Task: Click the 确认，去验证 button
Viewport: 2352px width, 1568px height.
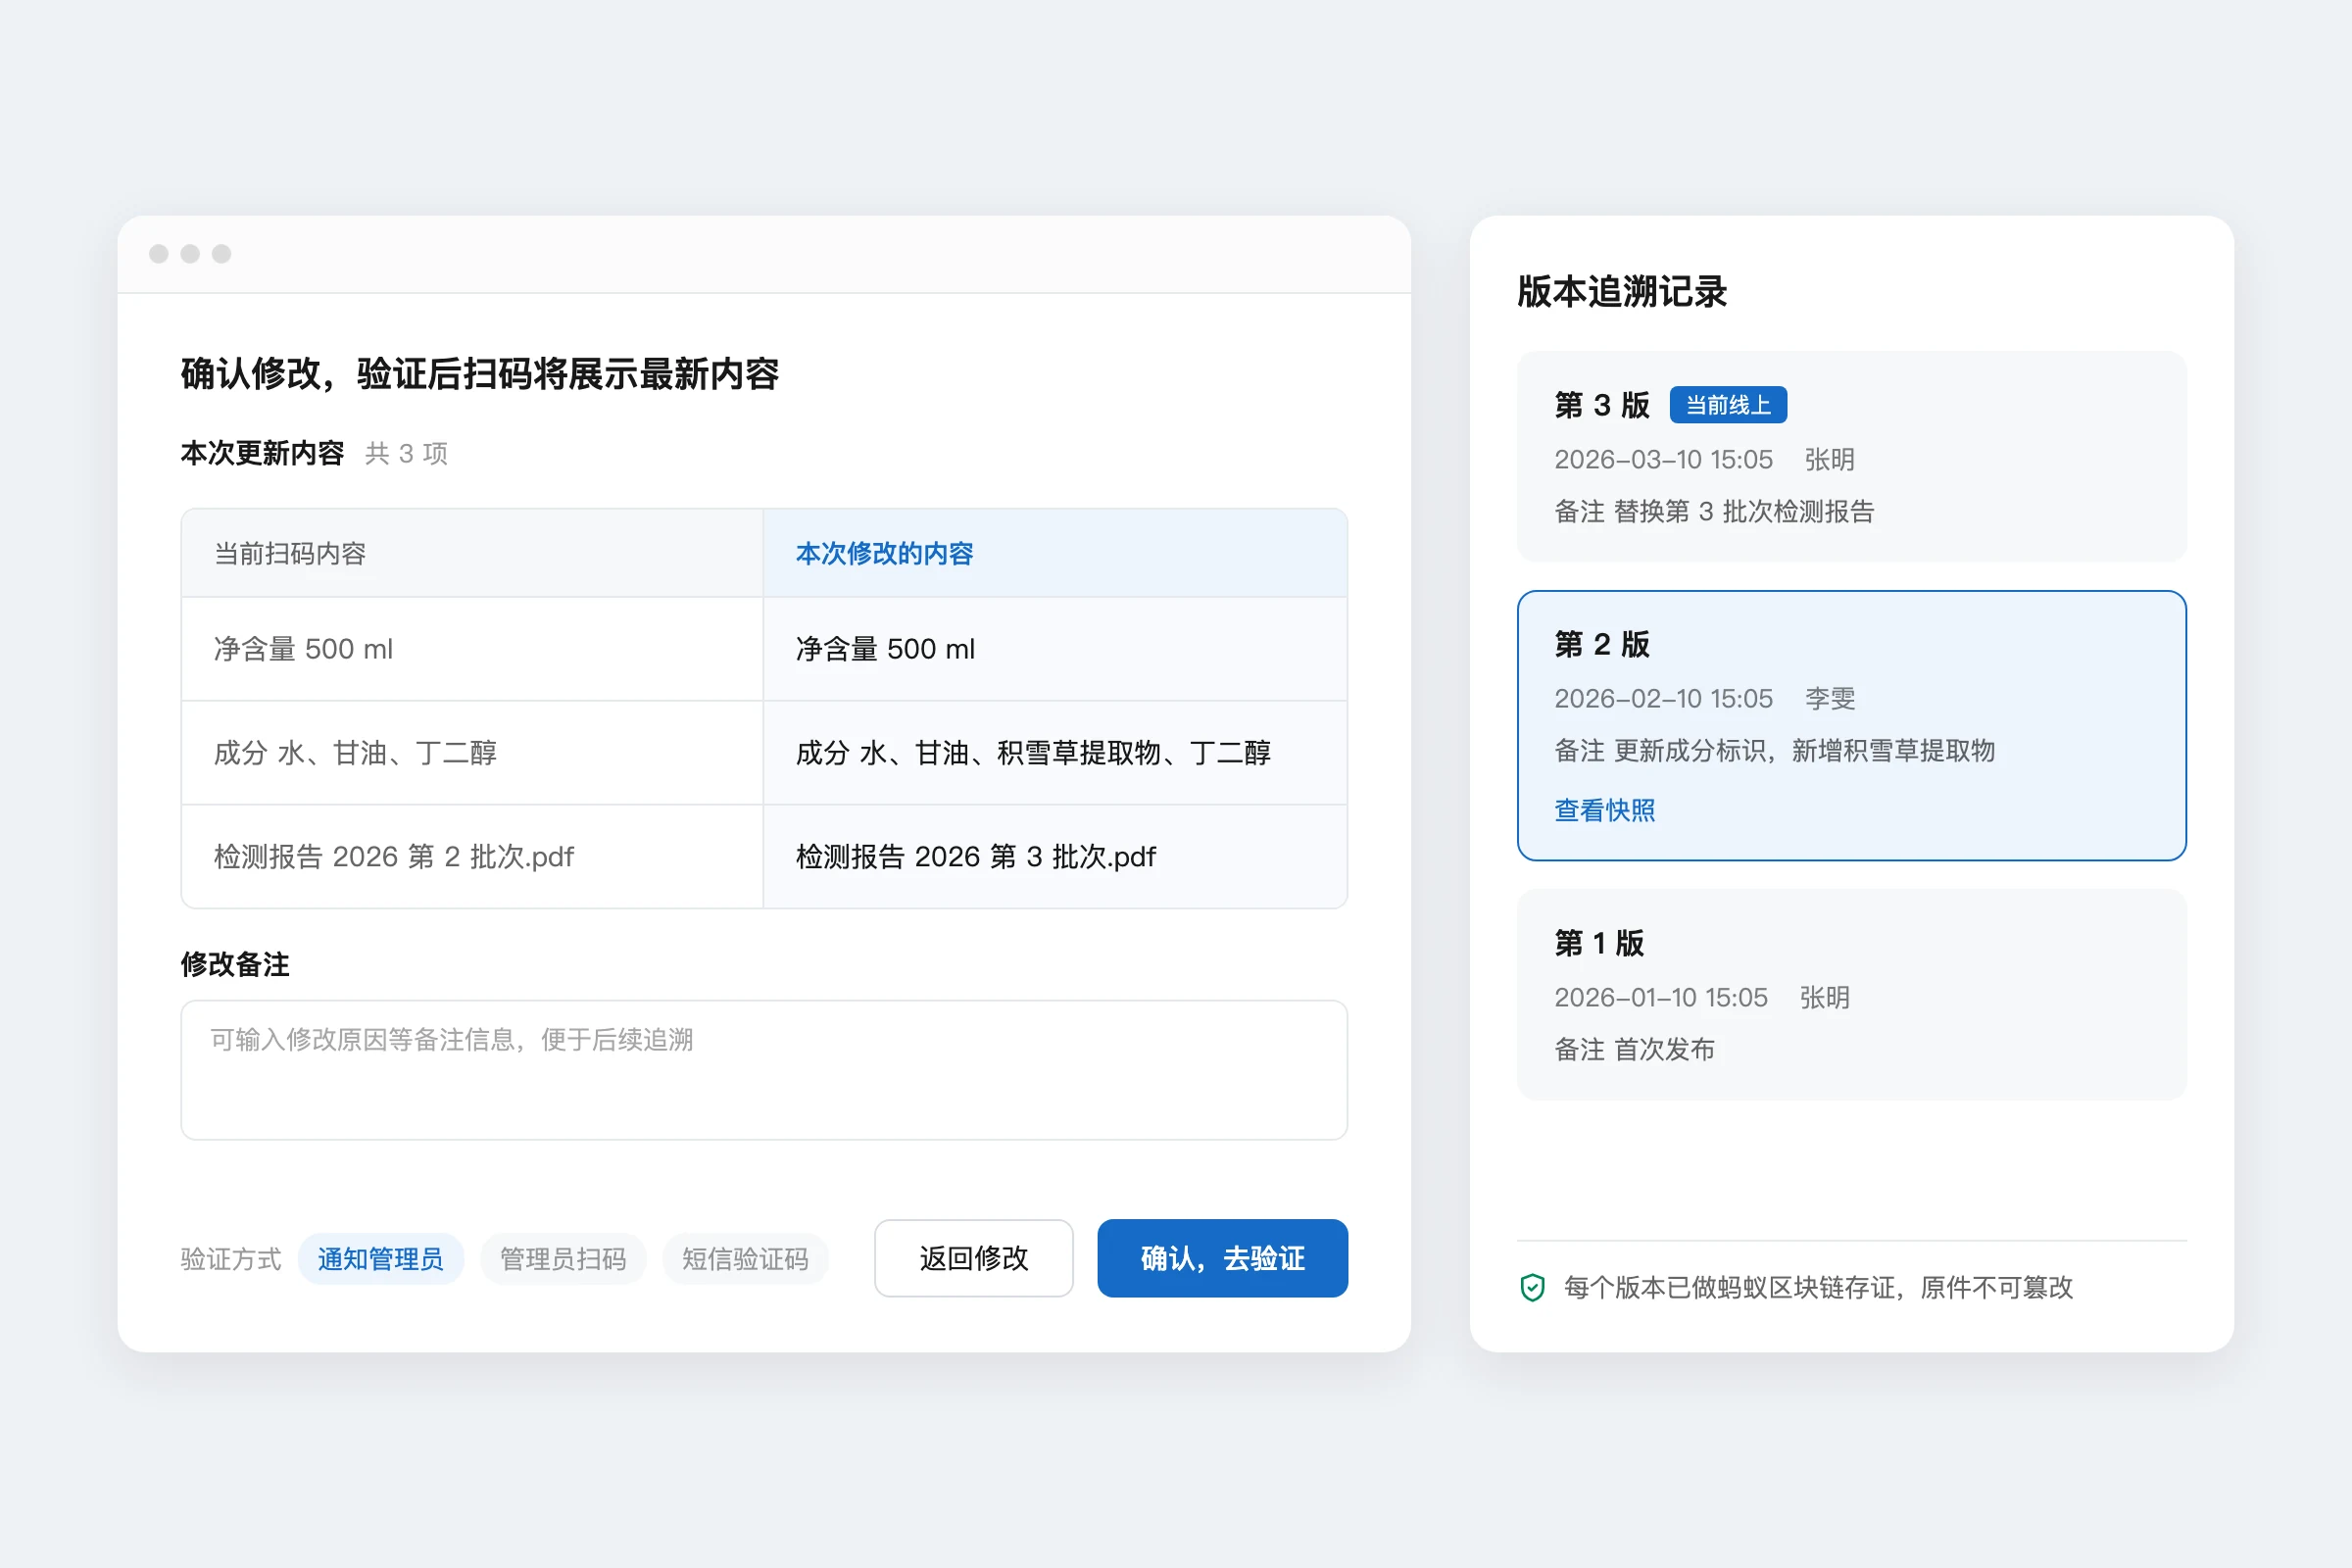Action: click(x=1222, y=1258)
